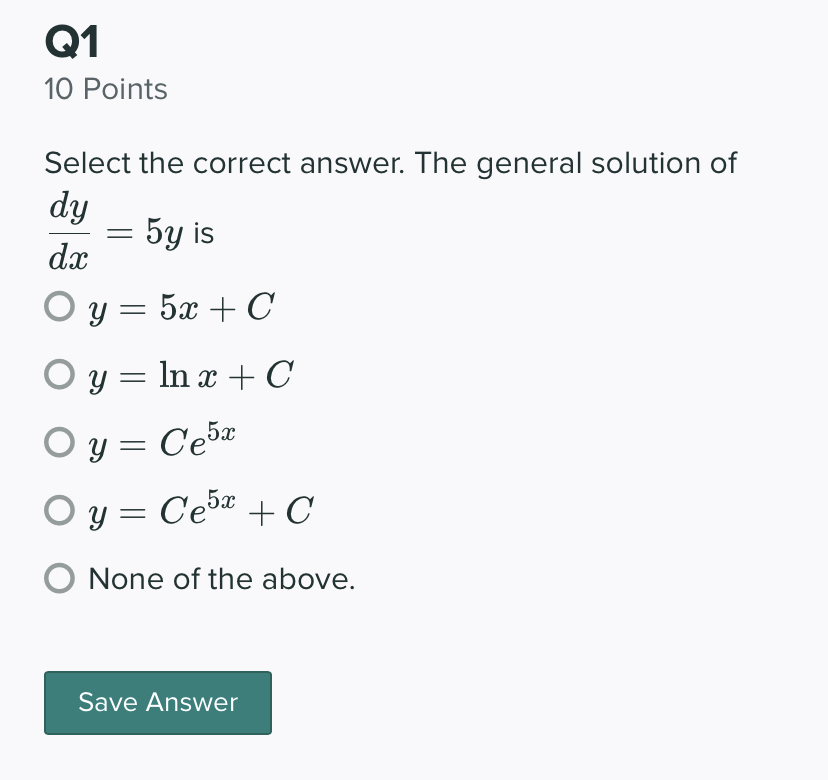Click the answer text y = ln x + C
Image resolution: width=828 pixels, height=780 pixels.
[x=188, y=374]
